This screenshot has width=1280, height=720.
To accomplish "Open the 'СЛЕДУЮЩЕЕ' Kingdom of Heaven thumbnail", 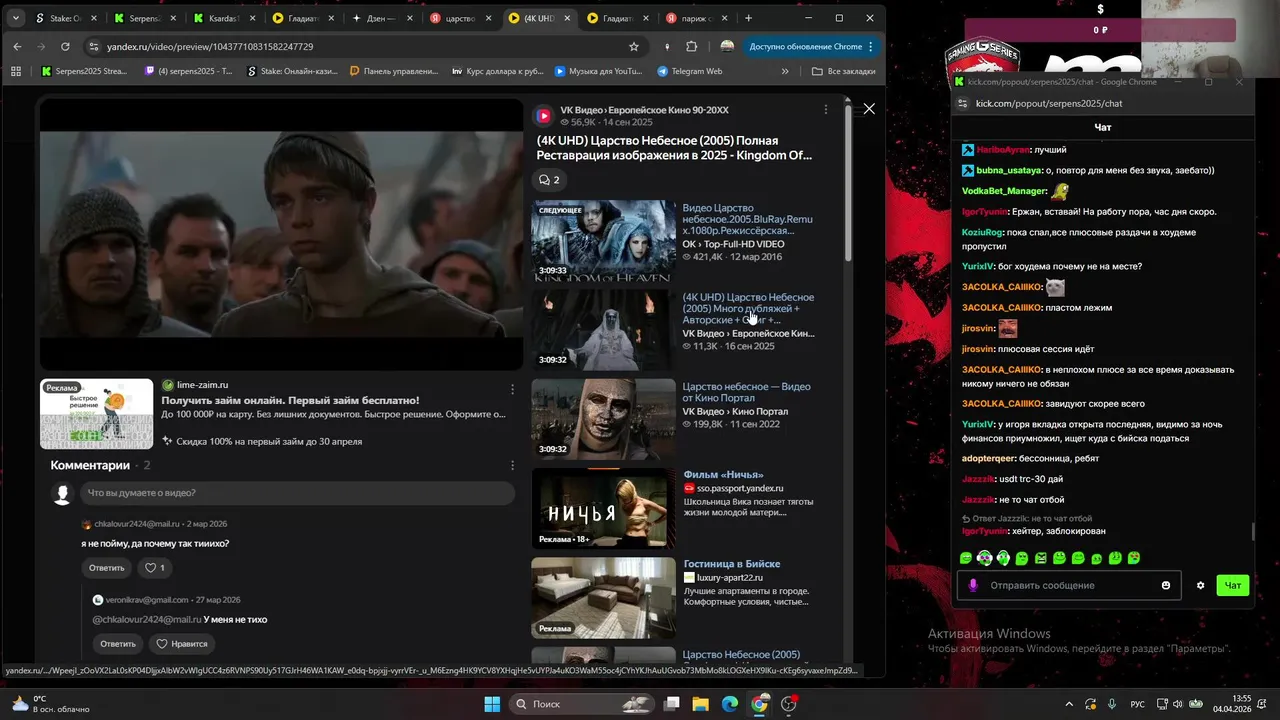I will [603, 241].
